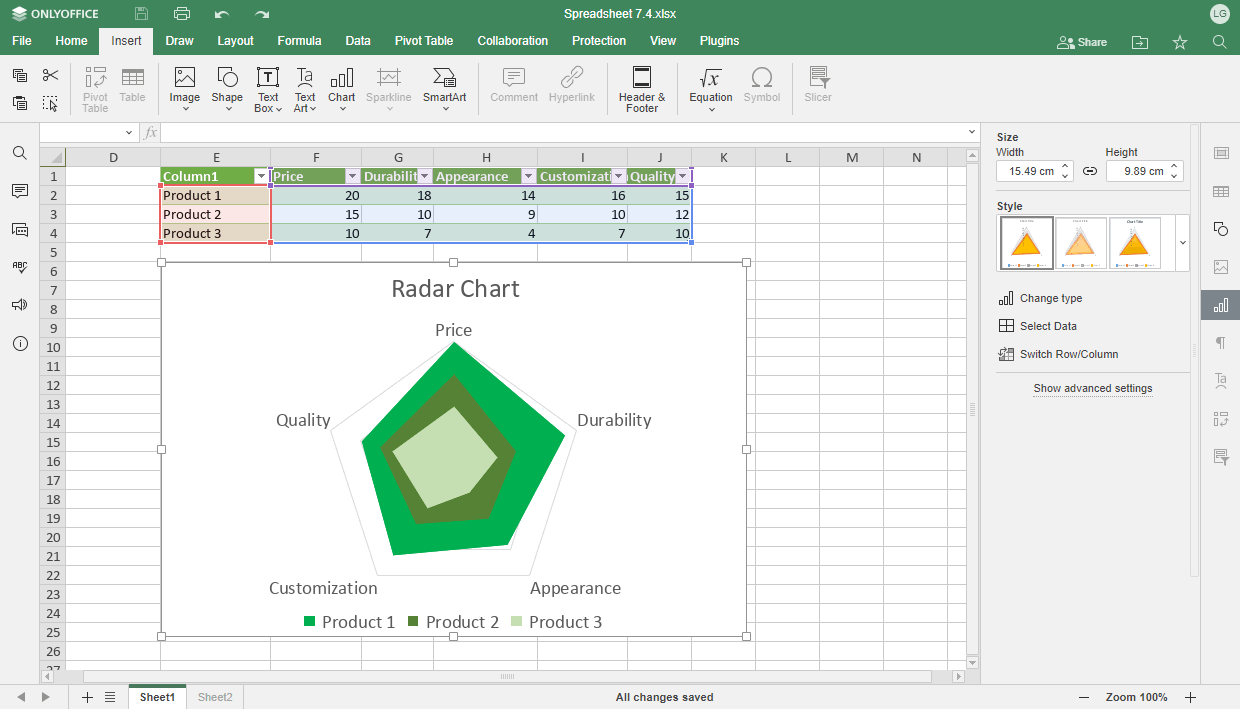Image resolution: width=1240 pixels, height=709 pixels.
Task: Toggle the filter on the Price column header
Action: 350,175
